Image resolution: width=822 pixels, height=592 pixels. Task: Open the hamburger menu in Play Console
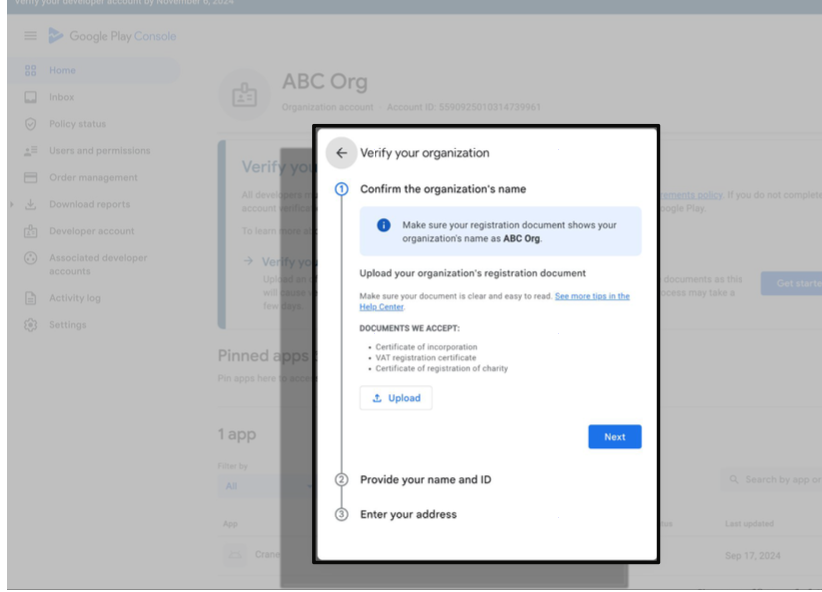pyautogui.click(x=30, y=36)
